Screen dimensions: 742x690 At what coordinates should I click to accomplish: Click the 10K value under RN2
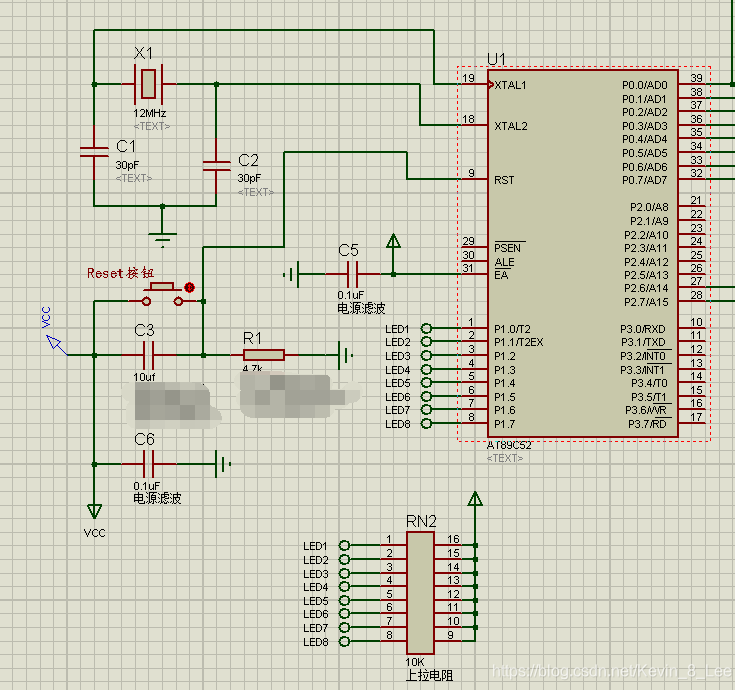click(415, 662)
